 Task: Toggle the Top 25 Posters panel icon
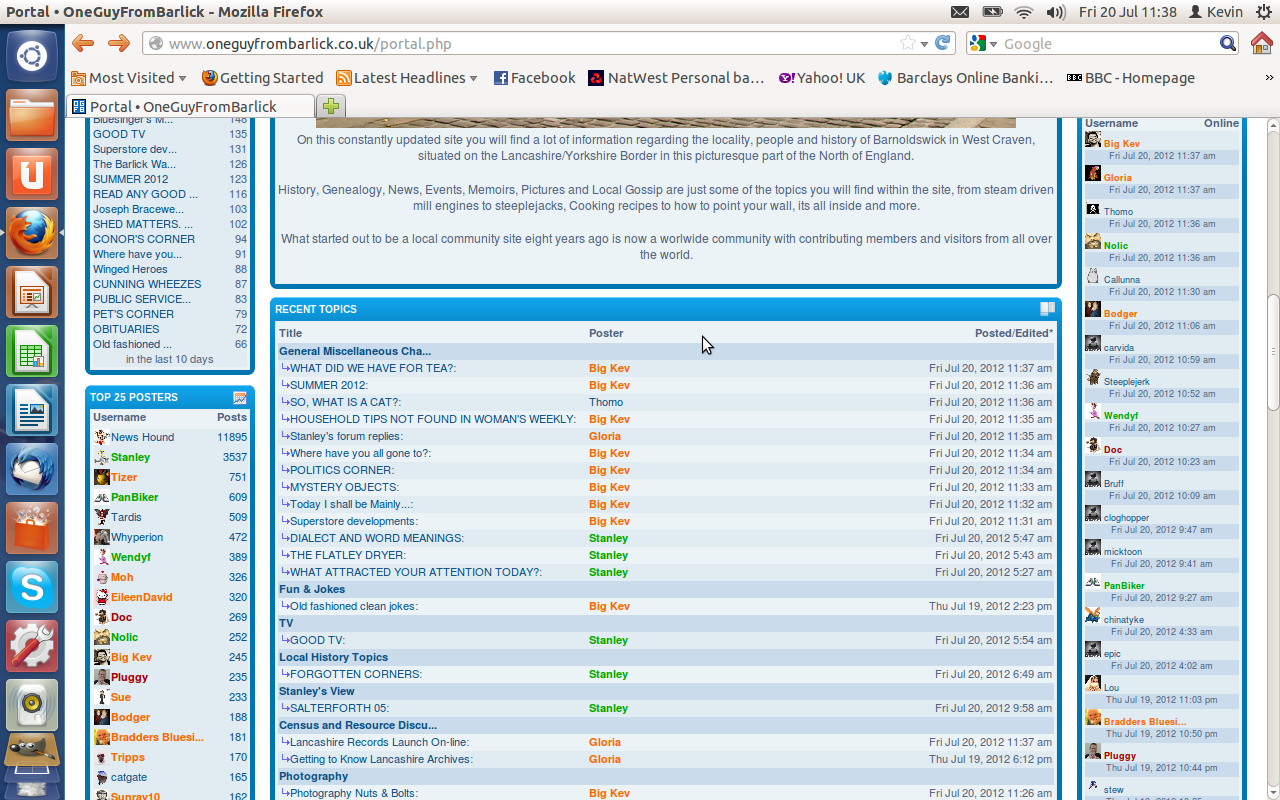click(x=240, y=397)
